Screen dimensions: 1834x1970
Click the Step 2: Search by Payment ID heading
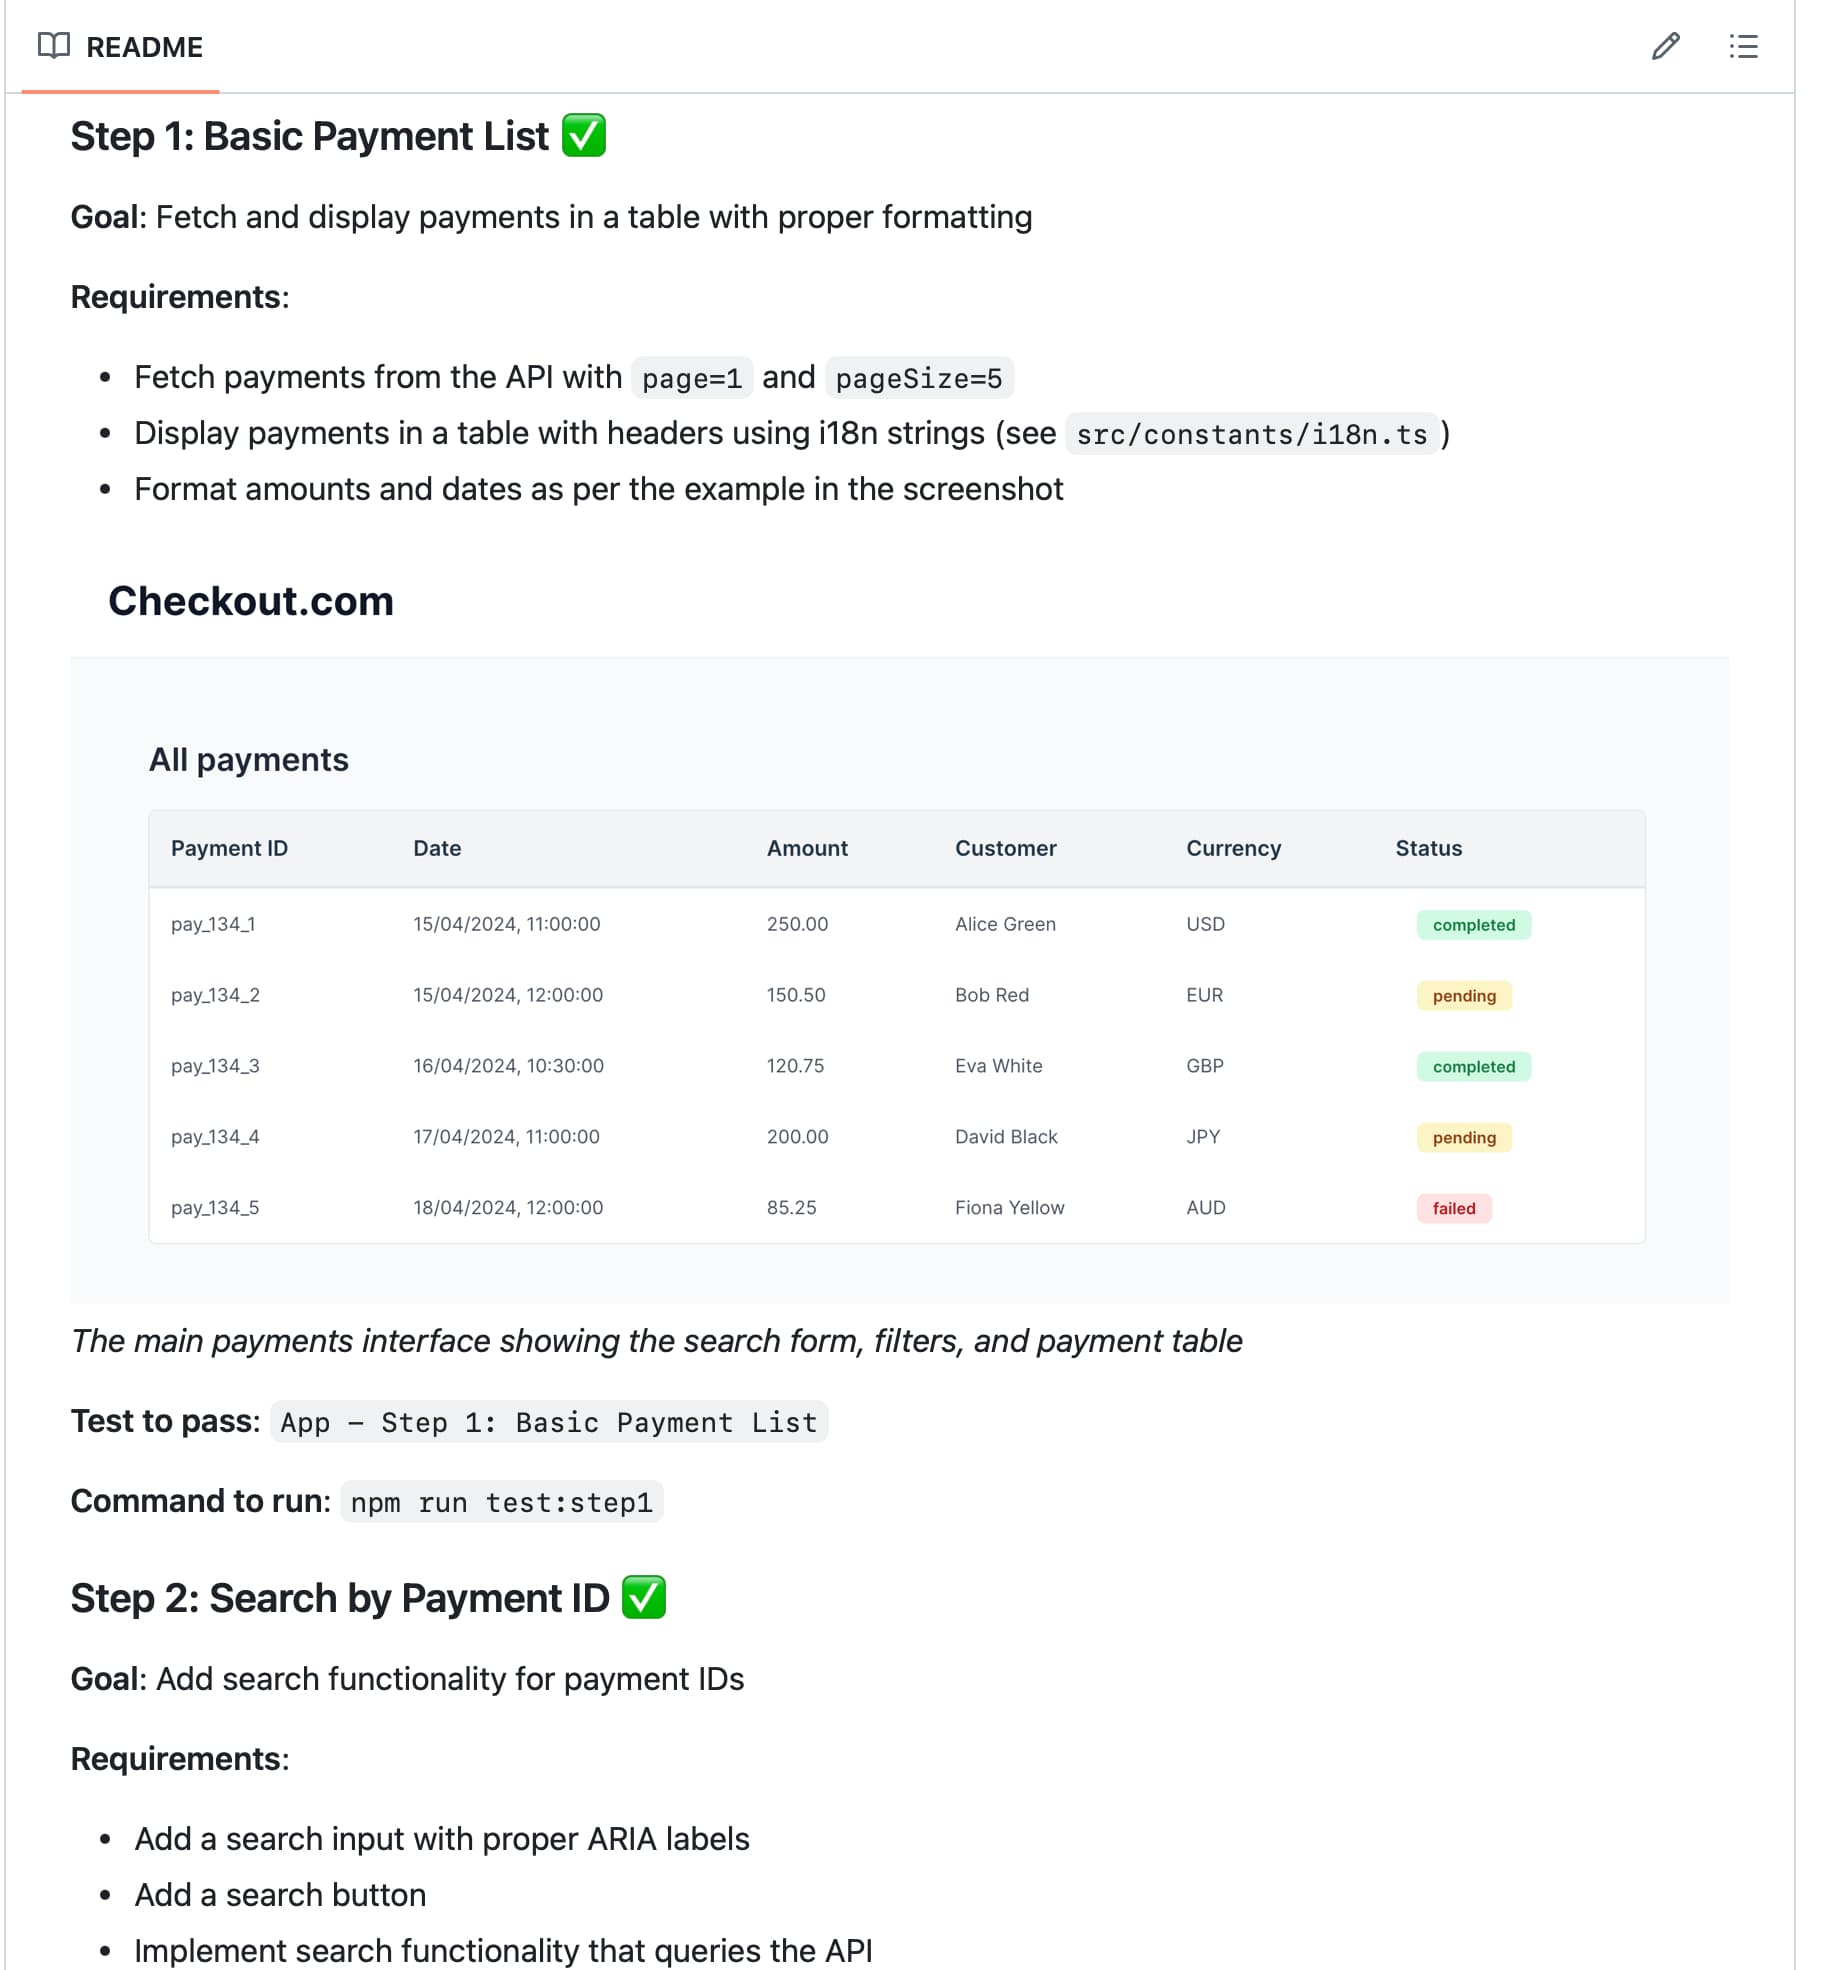coord(340,1598)
